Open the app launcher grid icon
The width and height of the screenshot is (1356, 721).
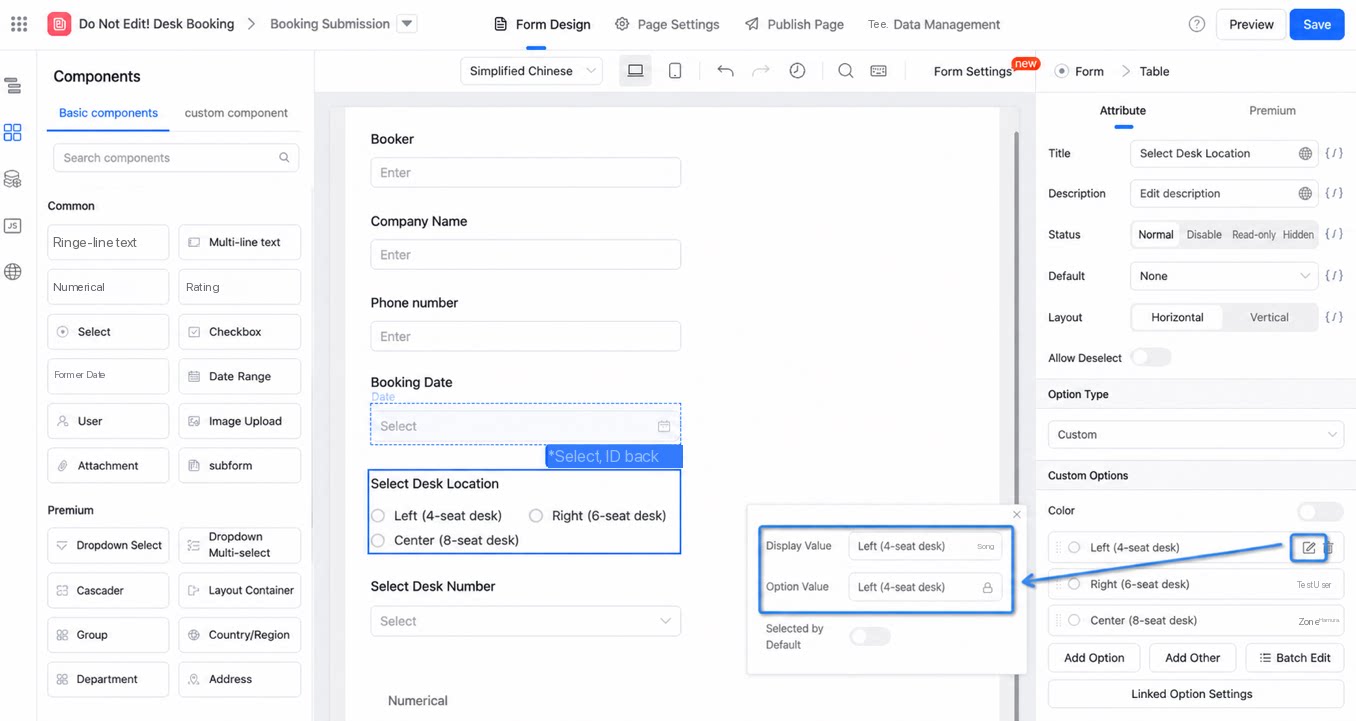point(18,24)
